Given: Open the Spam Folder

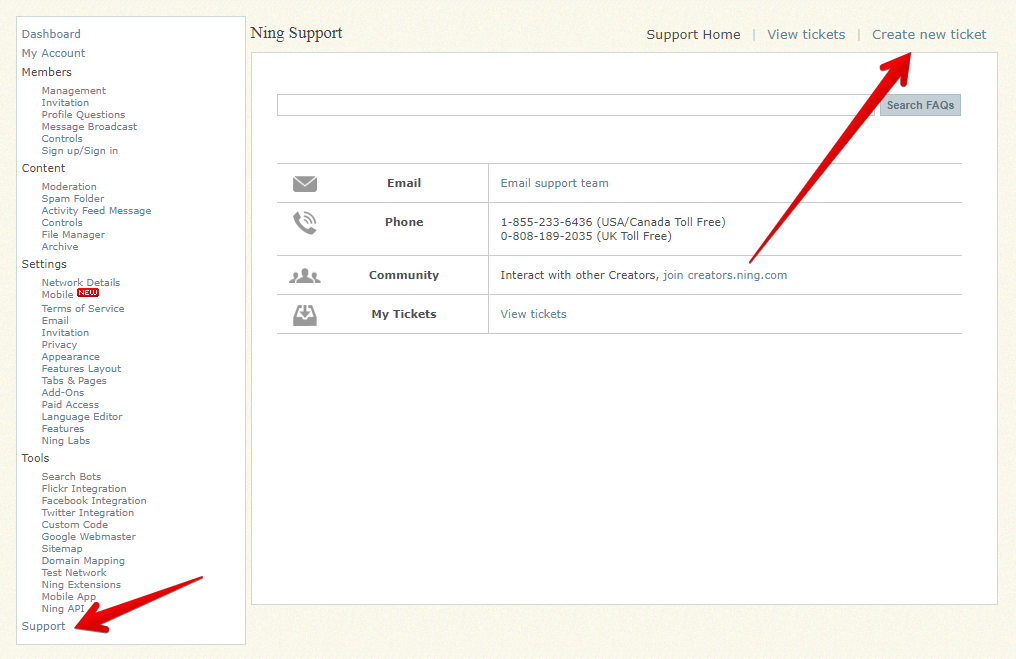Looking at the screenshot, I should 73,199.
